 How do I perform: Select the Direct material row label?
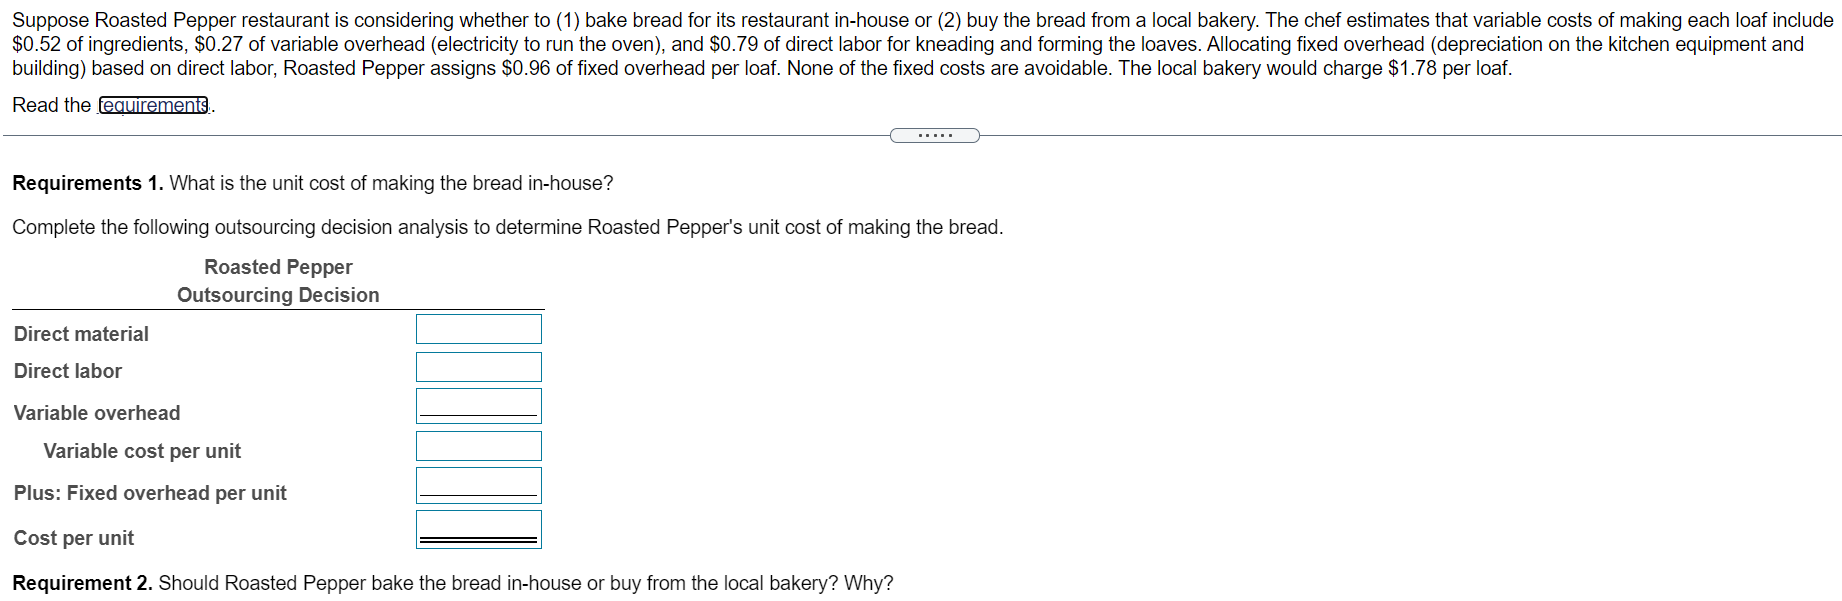(80, 333)
